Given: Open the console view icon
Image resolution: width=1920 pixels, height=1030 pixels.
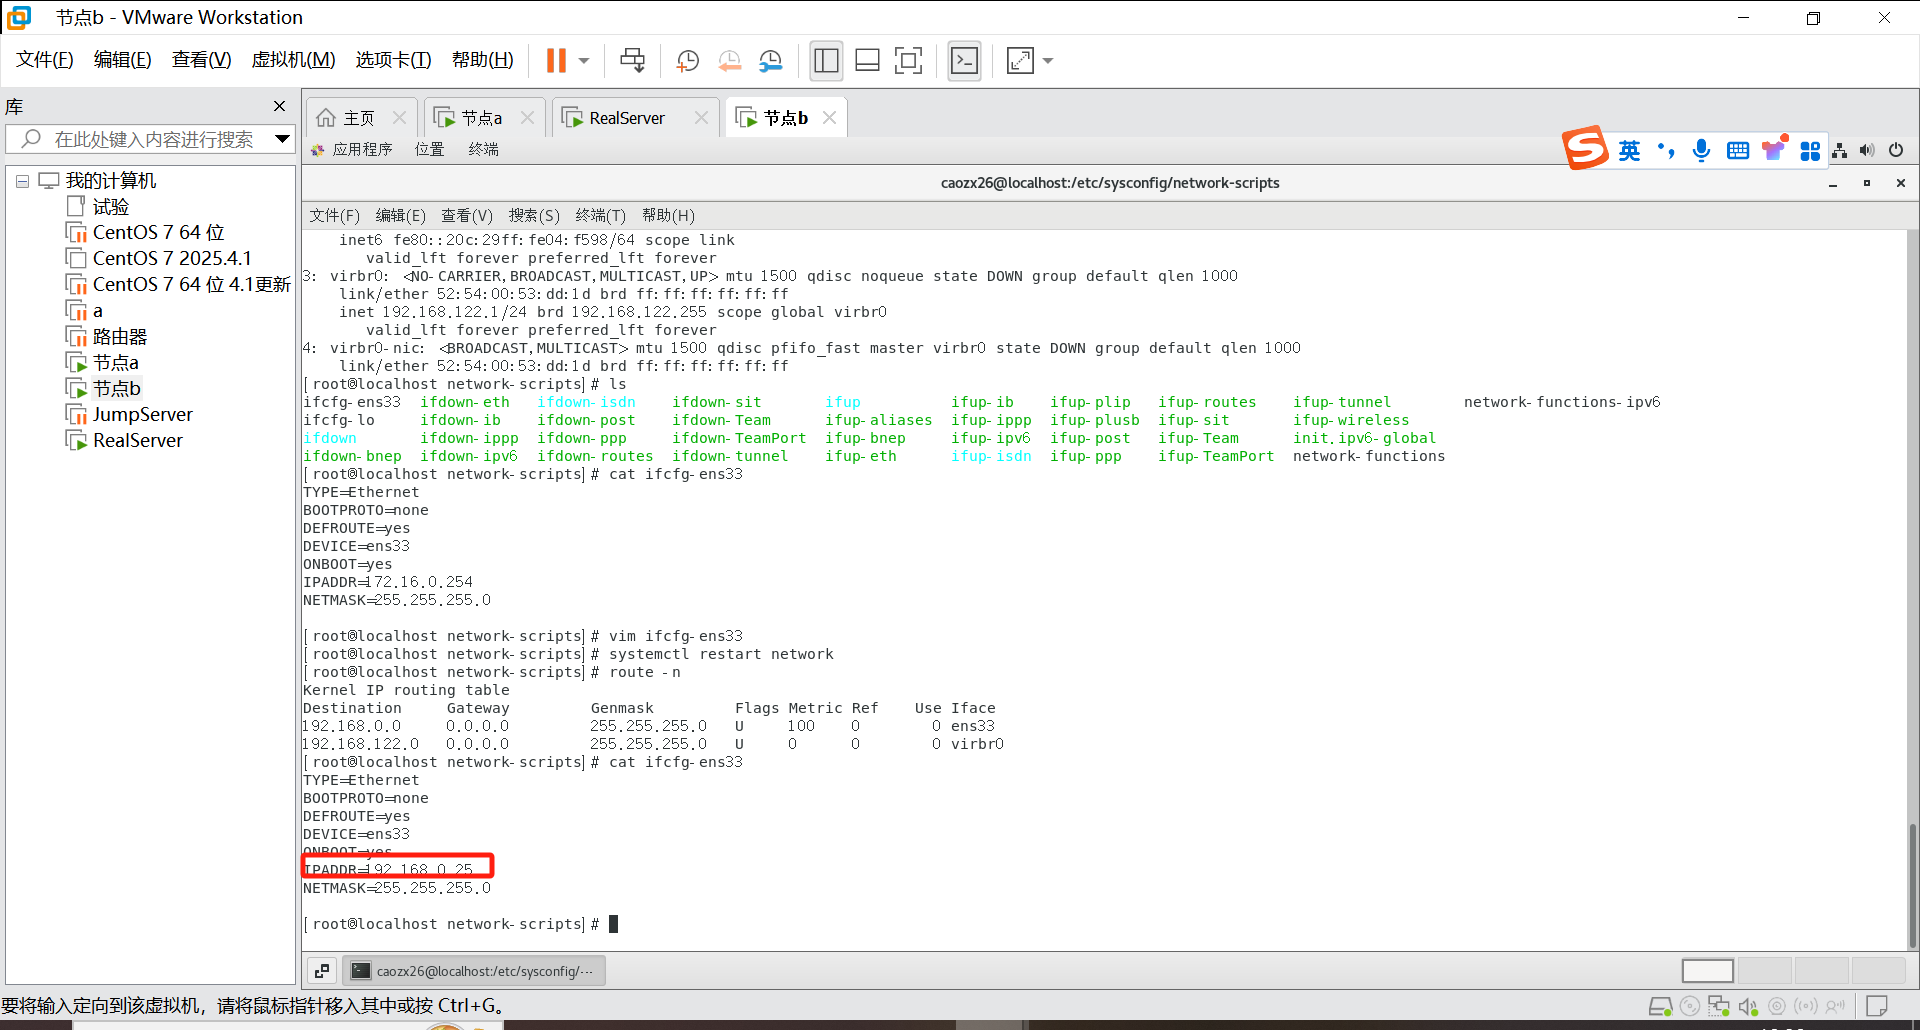Looking at the screenshot, I should [964, 61].
